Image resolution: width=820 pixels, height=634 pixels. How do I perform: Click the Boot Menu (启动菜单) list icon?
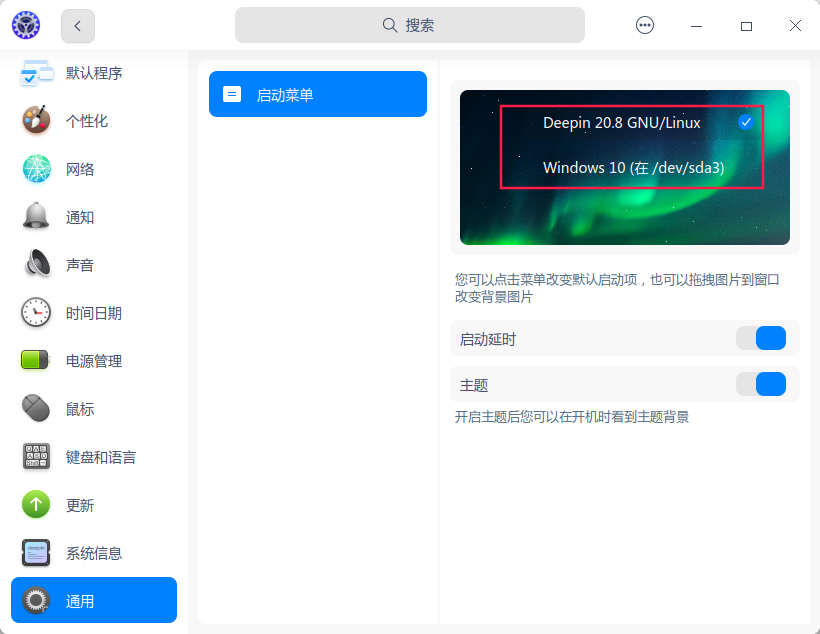(232, 94)
